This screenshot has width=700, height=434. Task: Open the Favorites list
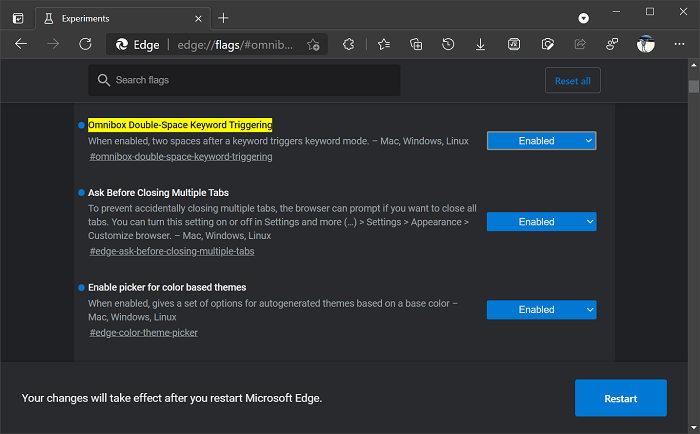pyautogui.click(x=383, y=44)
